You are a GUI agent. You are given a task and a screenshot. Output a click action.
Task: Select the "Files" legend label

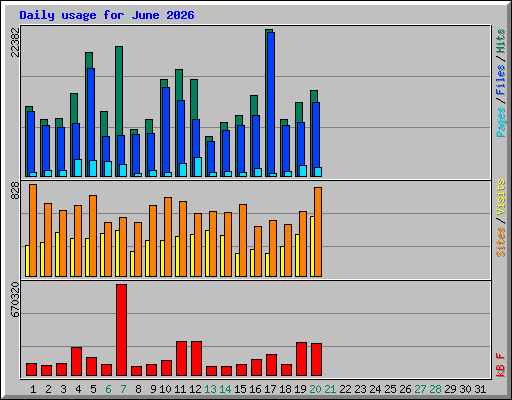pyautogui.click(x=501, y=80)
